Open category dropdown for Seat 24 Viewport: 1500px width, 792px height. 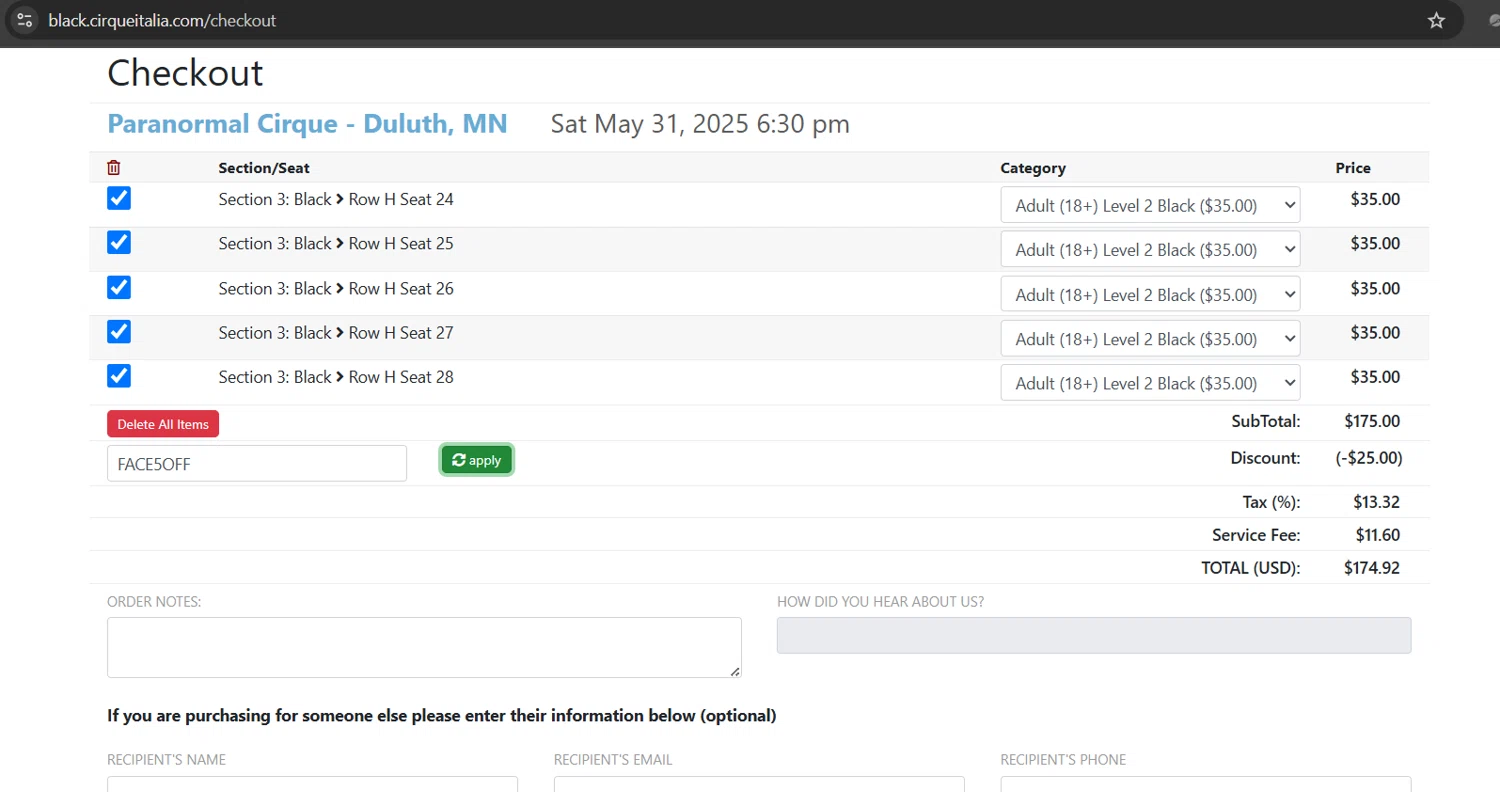click(1149, 205)
